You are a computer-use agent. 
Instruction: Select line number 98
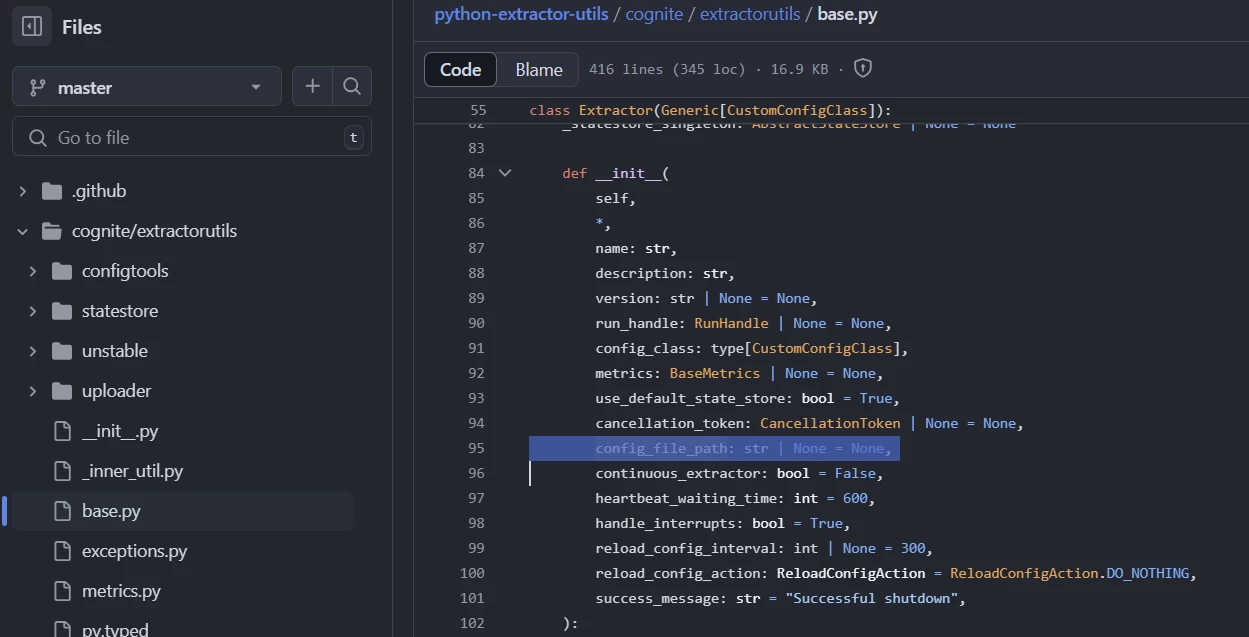[476, 523]
